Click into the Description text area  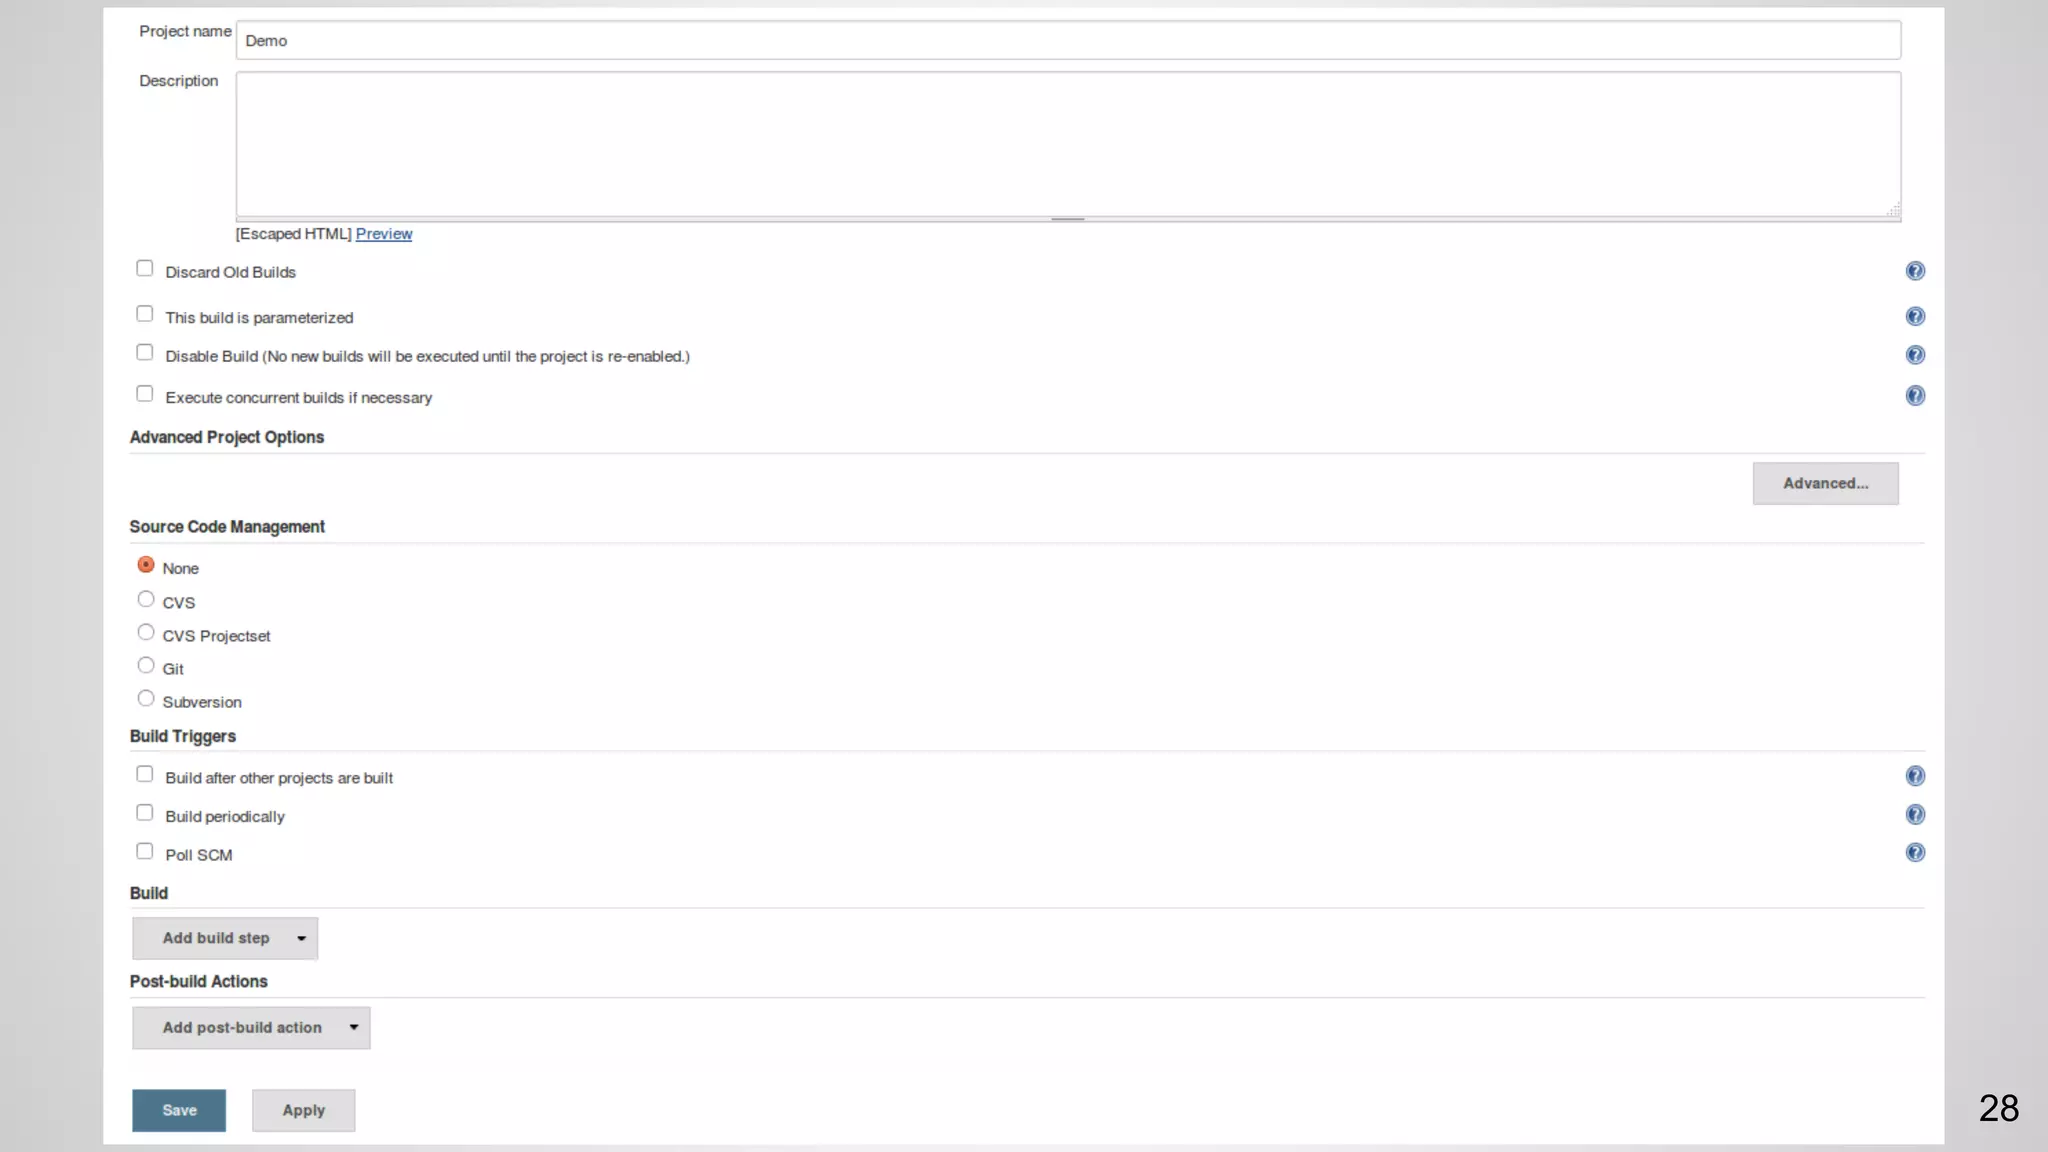(x=1067, y=144)
